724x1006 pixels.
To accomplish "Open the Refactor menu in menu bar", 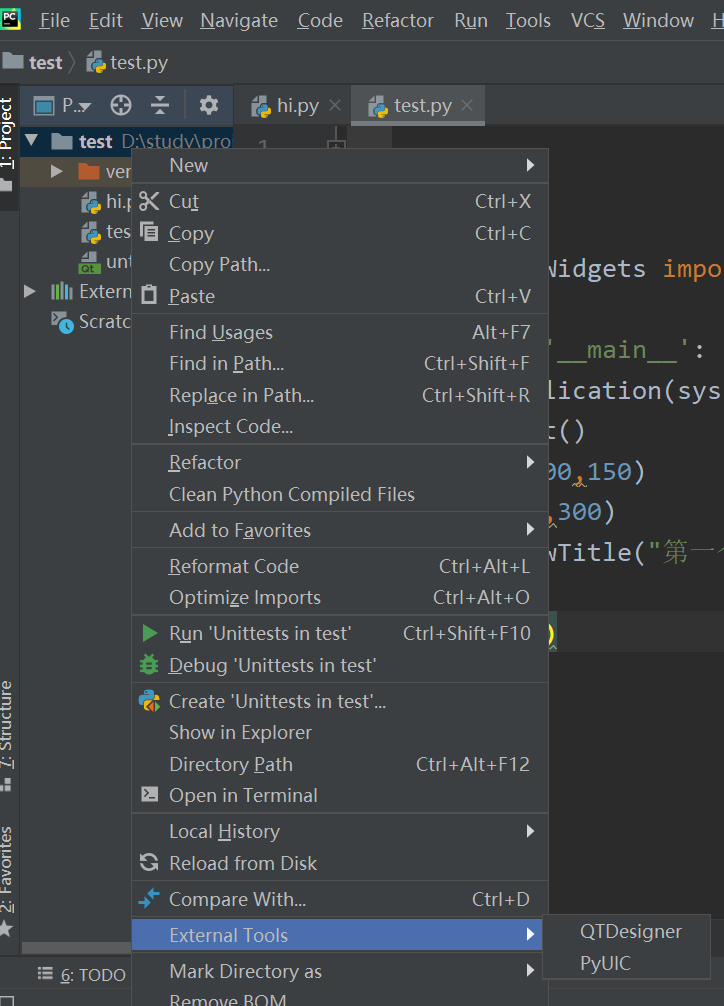I will tap(397, 20).
